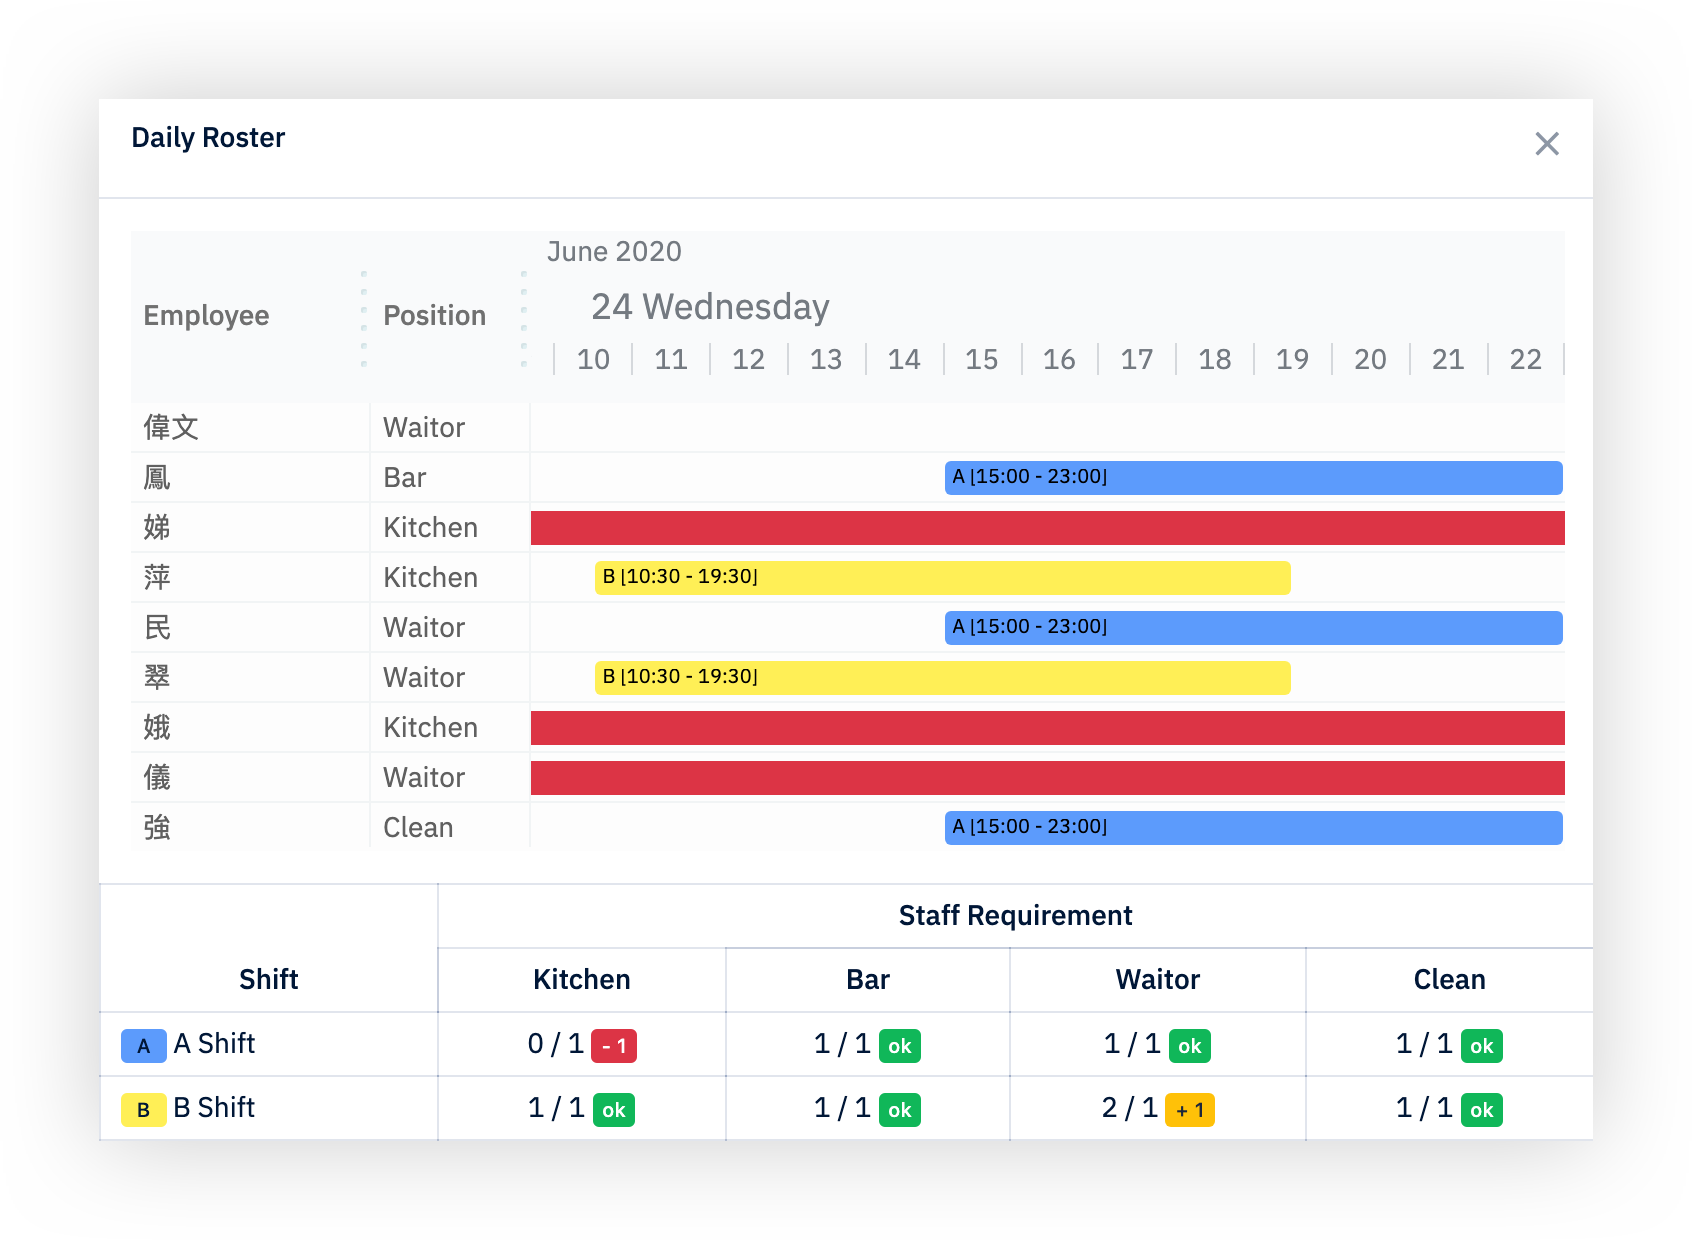The image size is (1692, 1240).
Task: Click the Position column header
Action: tap(434, 315)
